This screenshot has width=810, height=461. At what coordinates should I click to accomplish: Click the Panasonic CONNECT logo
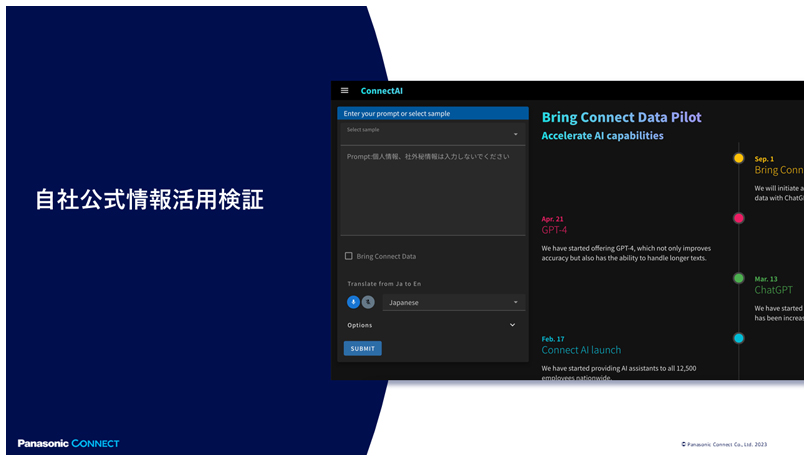[68, 443]
